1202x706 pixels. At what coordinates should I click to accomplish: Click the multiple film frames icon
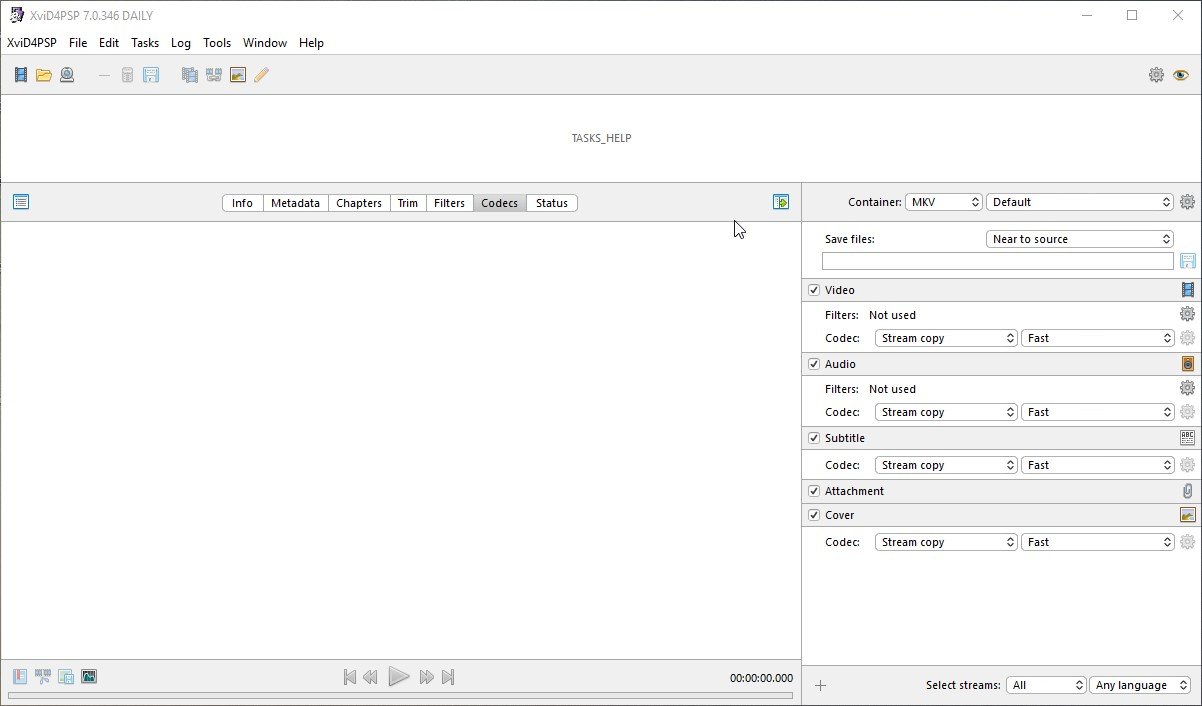click(189, 75)
